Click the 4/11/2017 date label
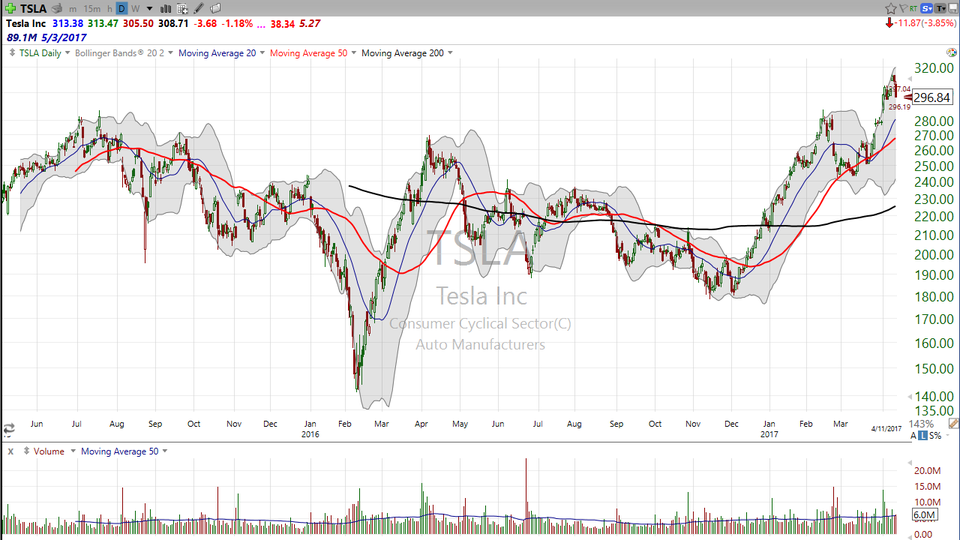The width and height of the screenshot is (960, 540). point(886,429)
